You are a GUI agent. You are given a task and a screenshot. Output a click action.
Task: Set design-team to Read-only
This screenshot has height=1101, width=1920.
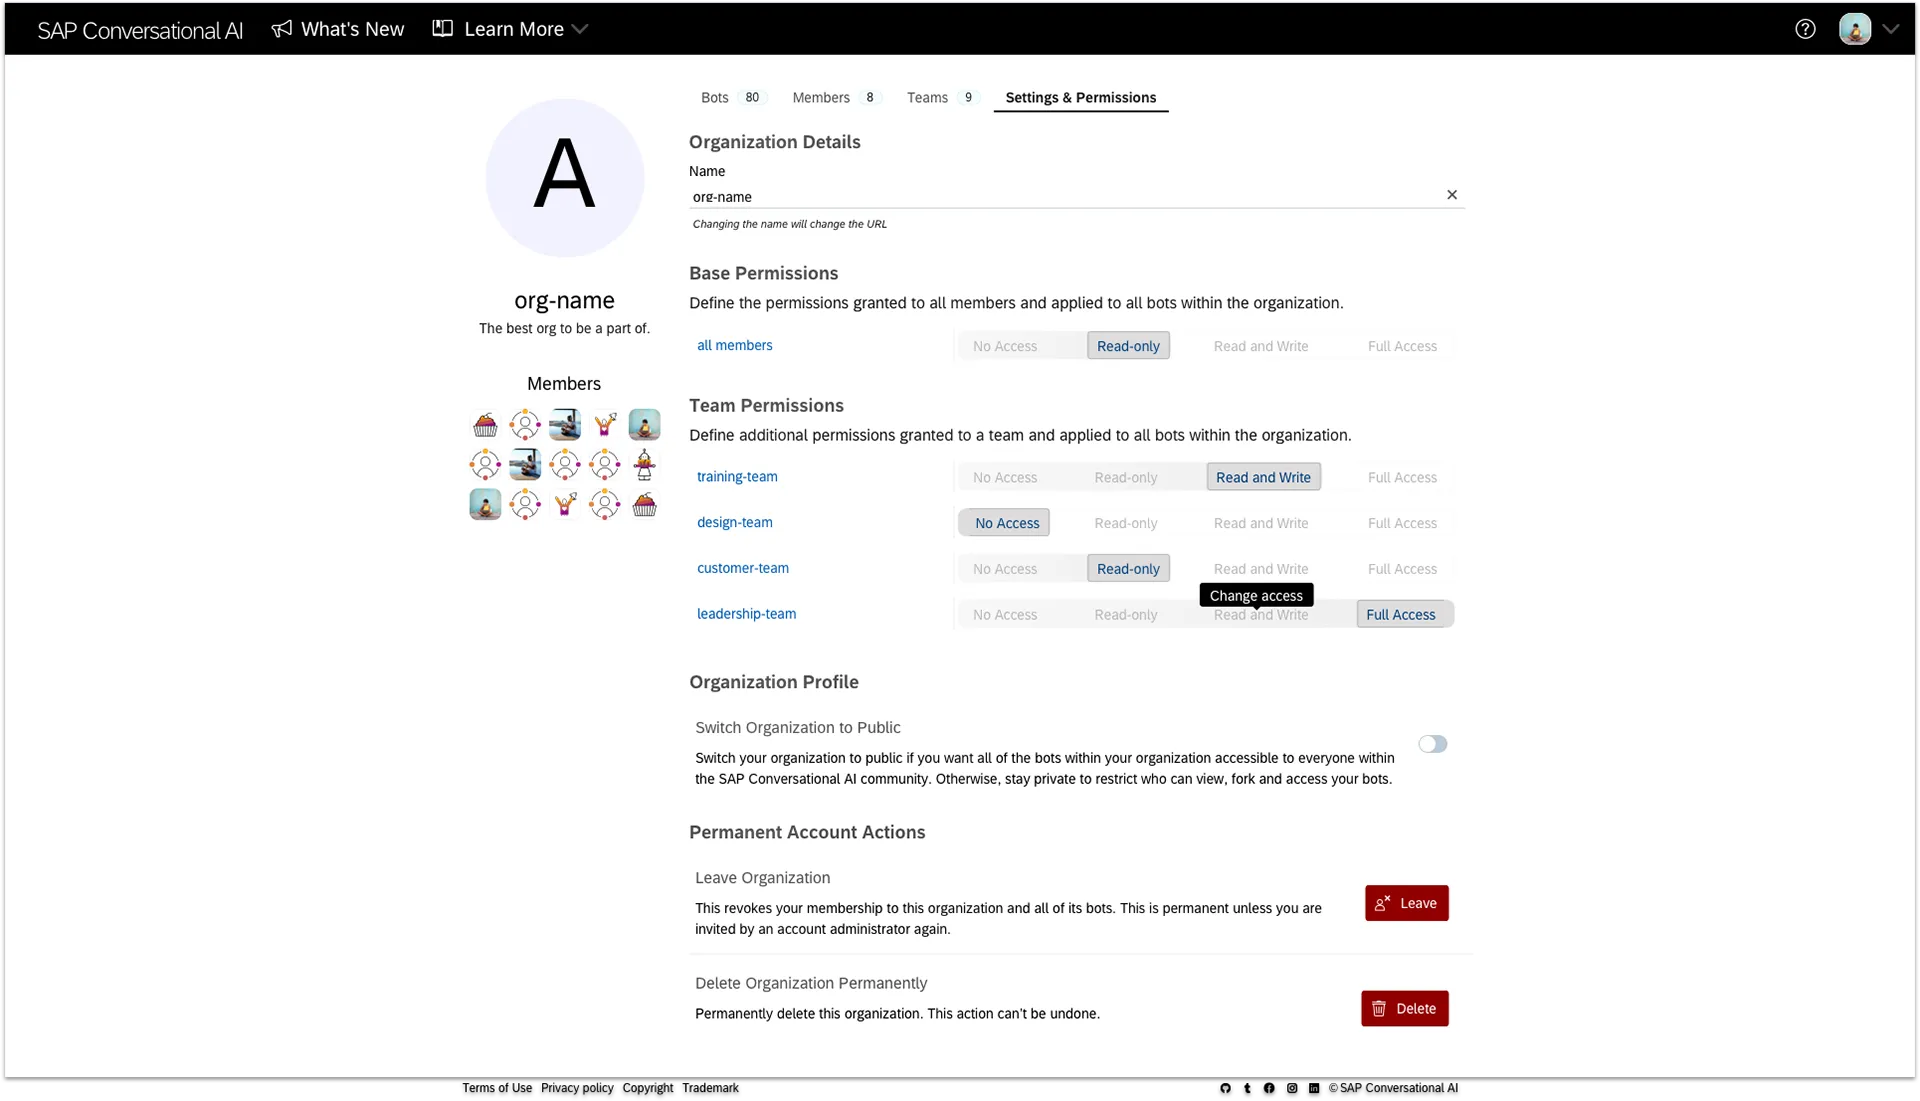coord(1126,523)
